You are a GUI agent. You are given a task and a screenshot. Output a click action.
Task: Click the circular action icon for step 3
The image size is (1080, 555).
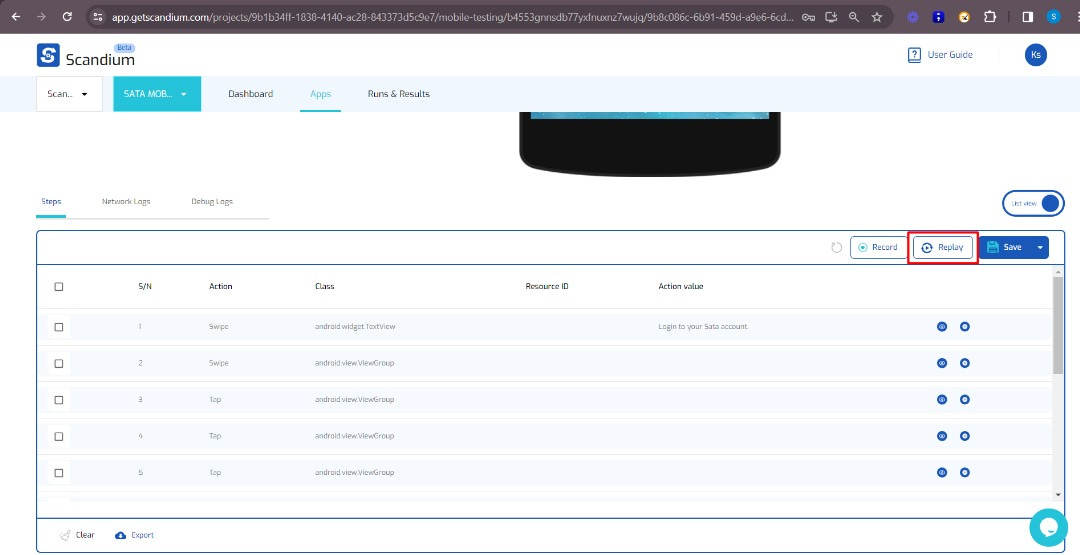click(965, 399)
